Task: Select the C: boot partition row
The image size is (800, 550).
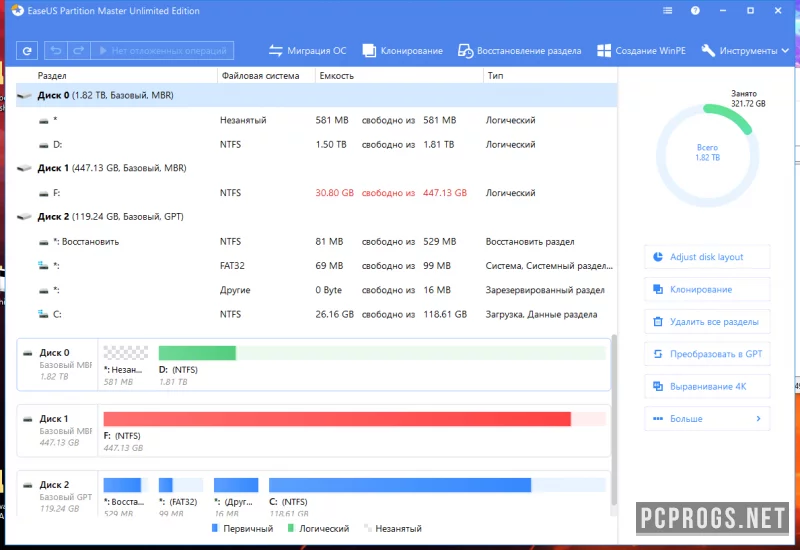Action: (316, 314)
